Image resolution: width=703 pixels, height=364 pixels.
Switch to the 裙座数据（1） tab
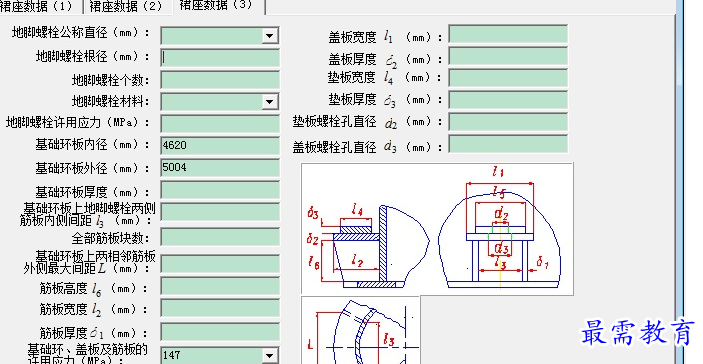pyautogui.click(x=39, y=6)
